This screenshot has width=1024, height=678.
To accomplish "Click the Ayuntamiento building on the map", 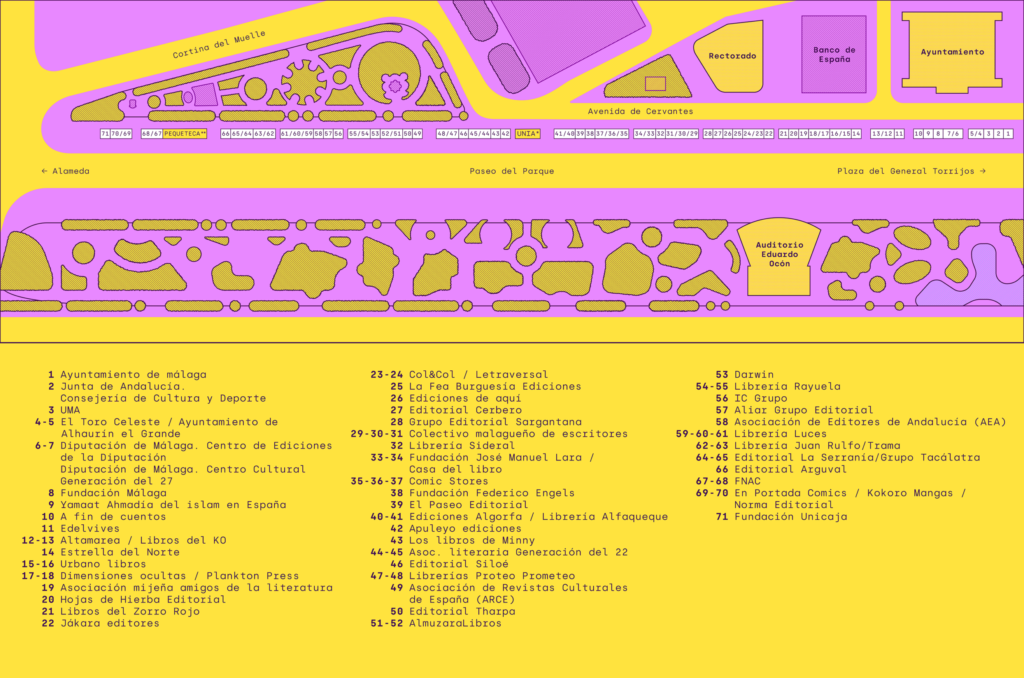I will (x=952, y=52).
